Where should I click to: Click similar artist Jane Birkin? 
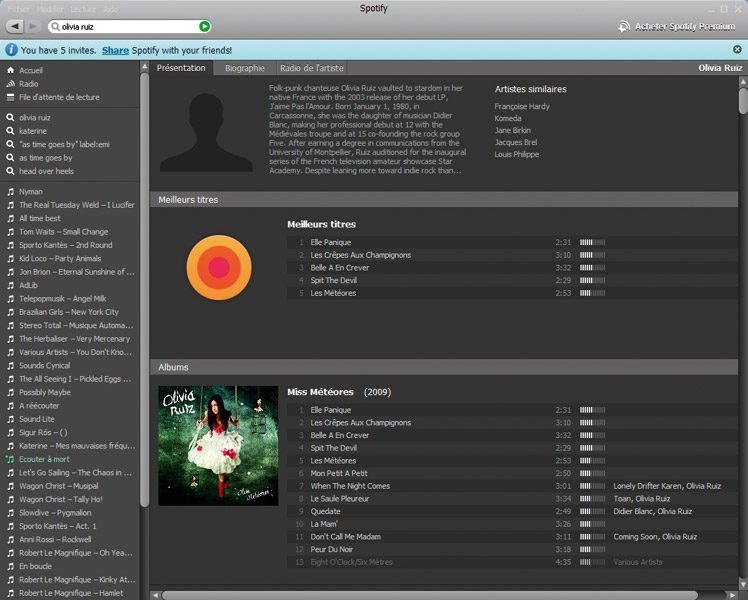(512, 130)
